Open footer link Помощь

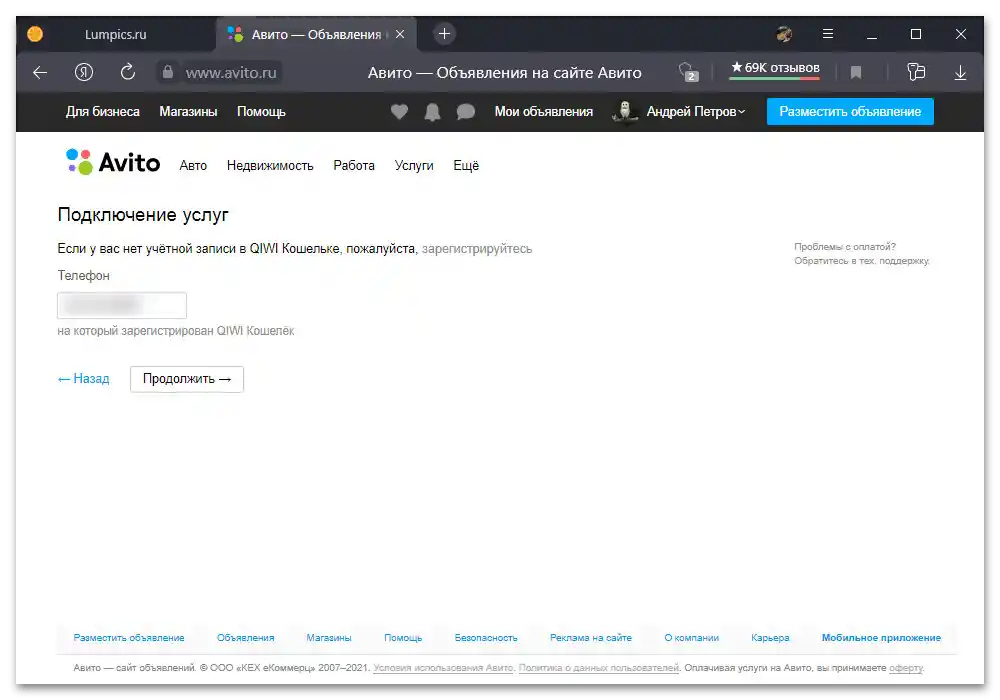[403, 638]
